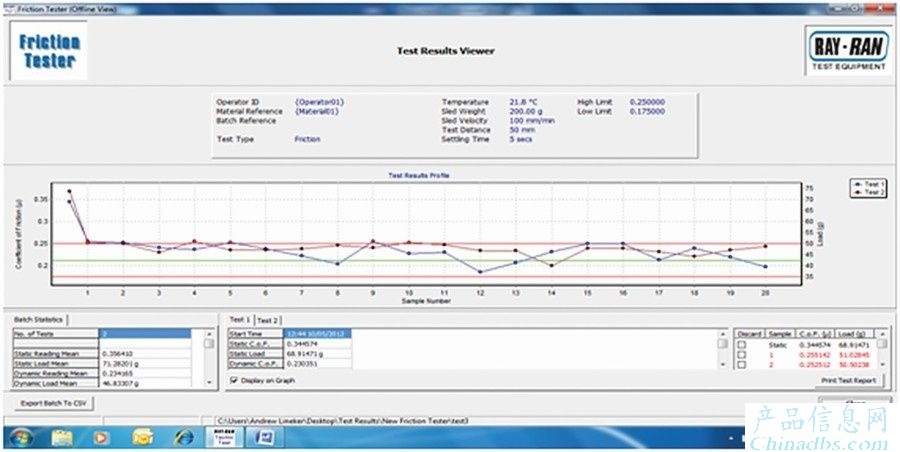This screenshot has height=452, width=900.
Task: Tick the Discard checkbox for sample 1
Action: (742, 355)
